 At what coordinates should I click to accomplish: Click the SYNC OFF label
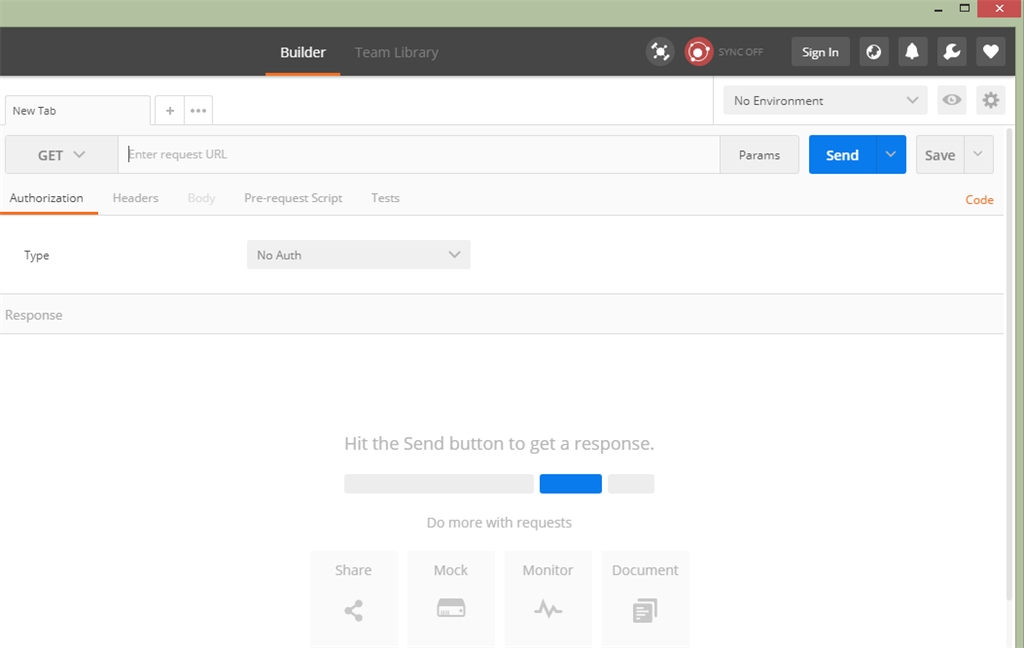pos(741,52)
